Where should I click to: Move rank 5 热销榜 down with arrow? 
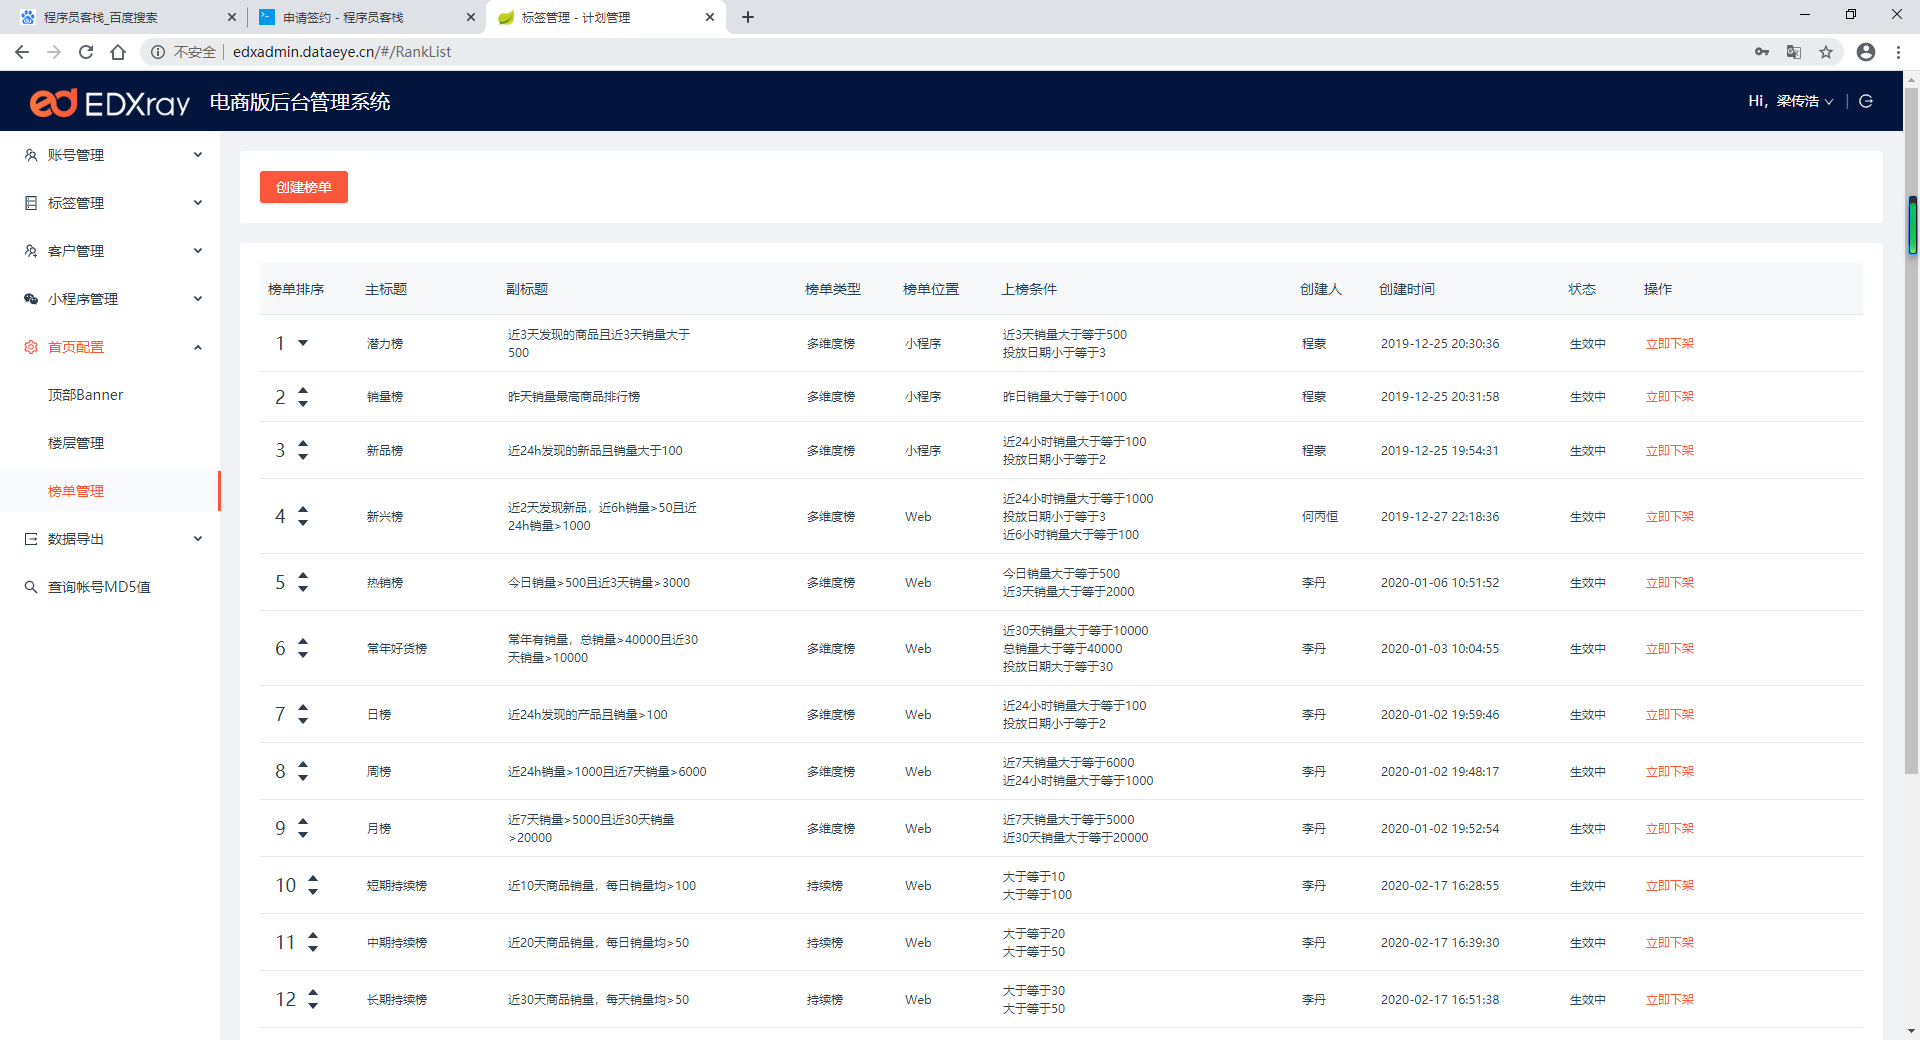(303, 589)
